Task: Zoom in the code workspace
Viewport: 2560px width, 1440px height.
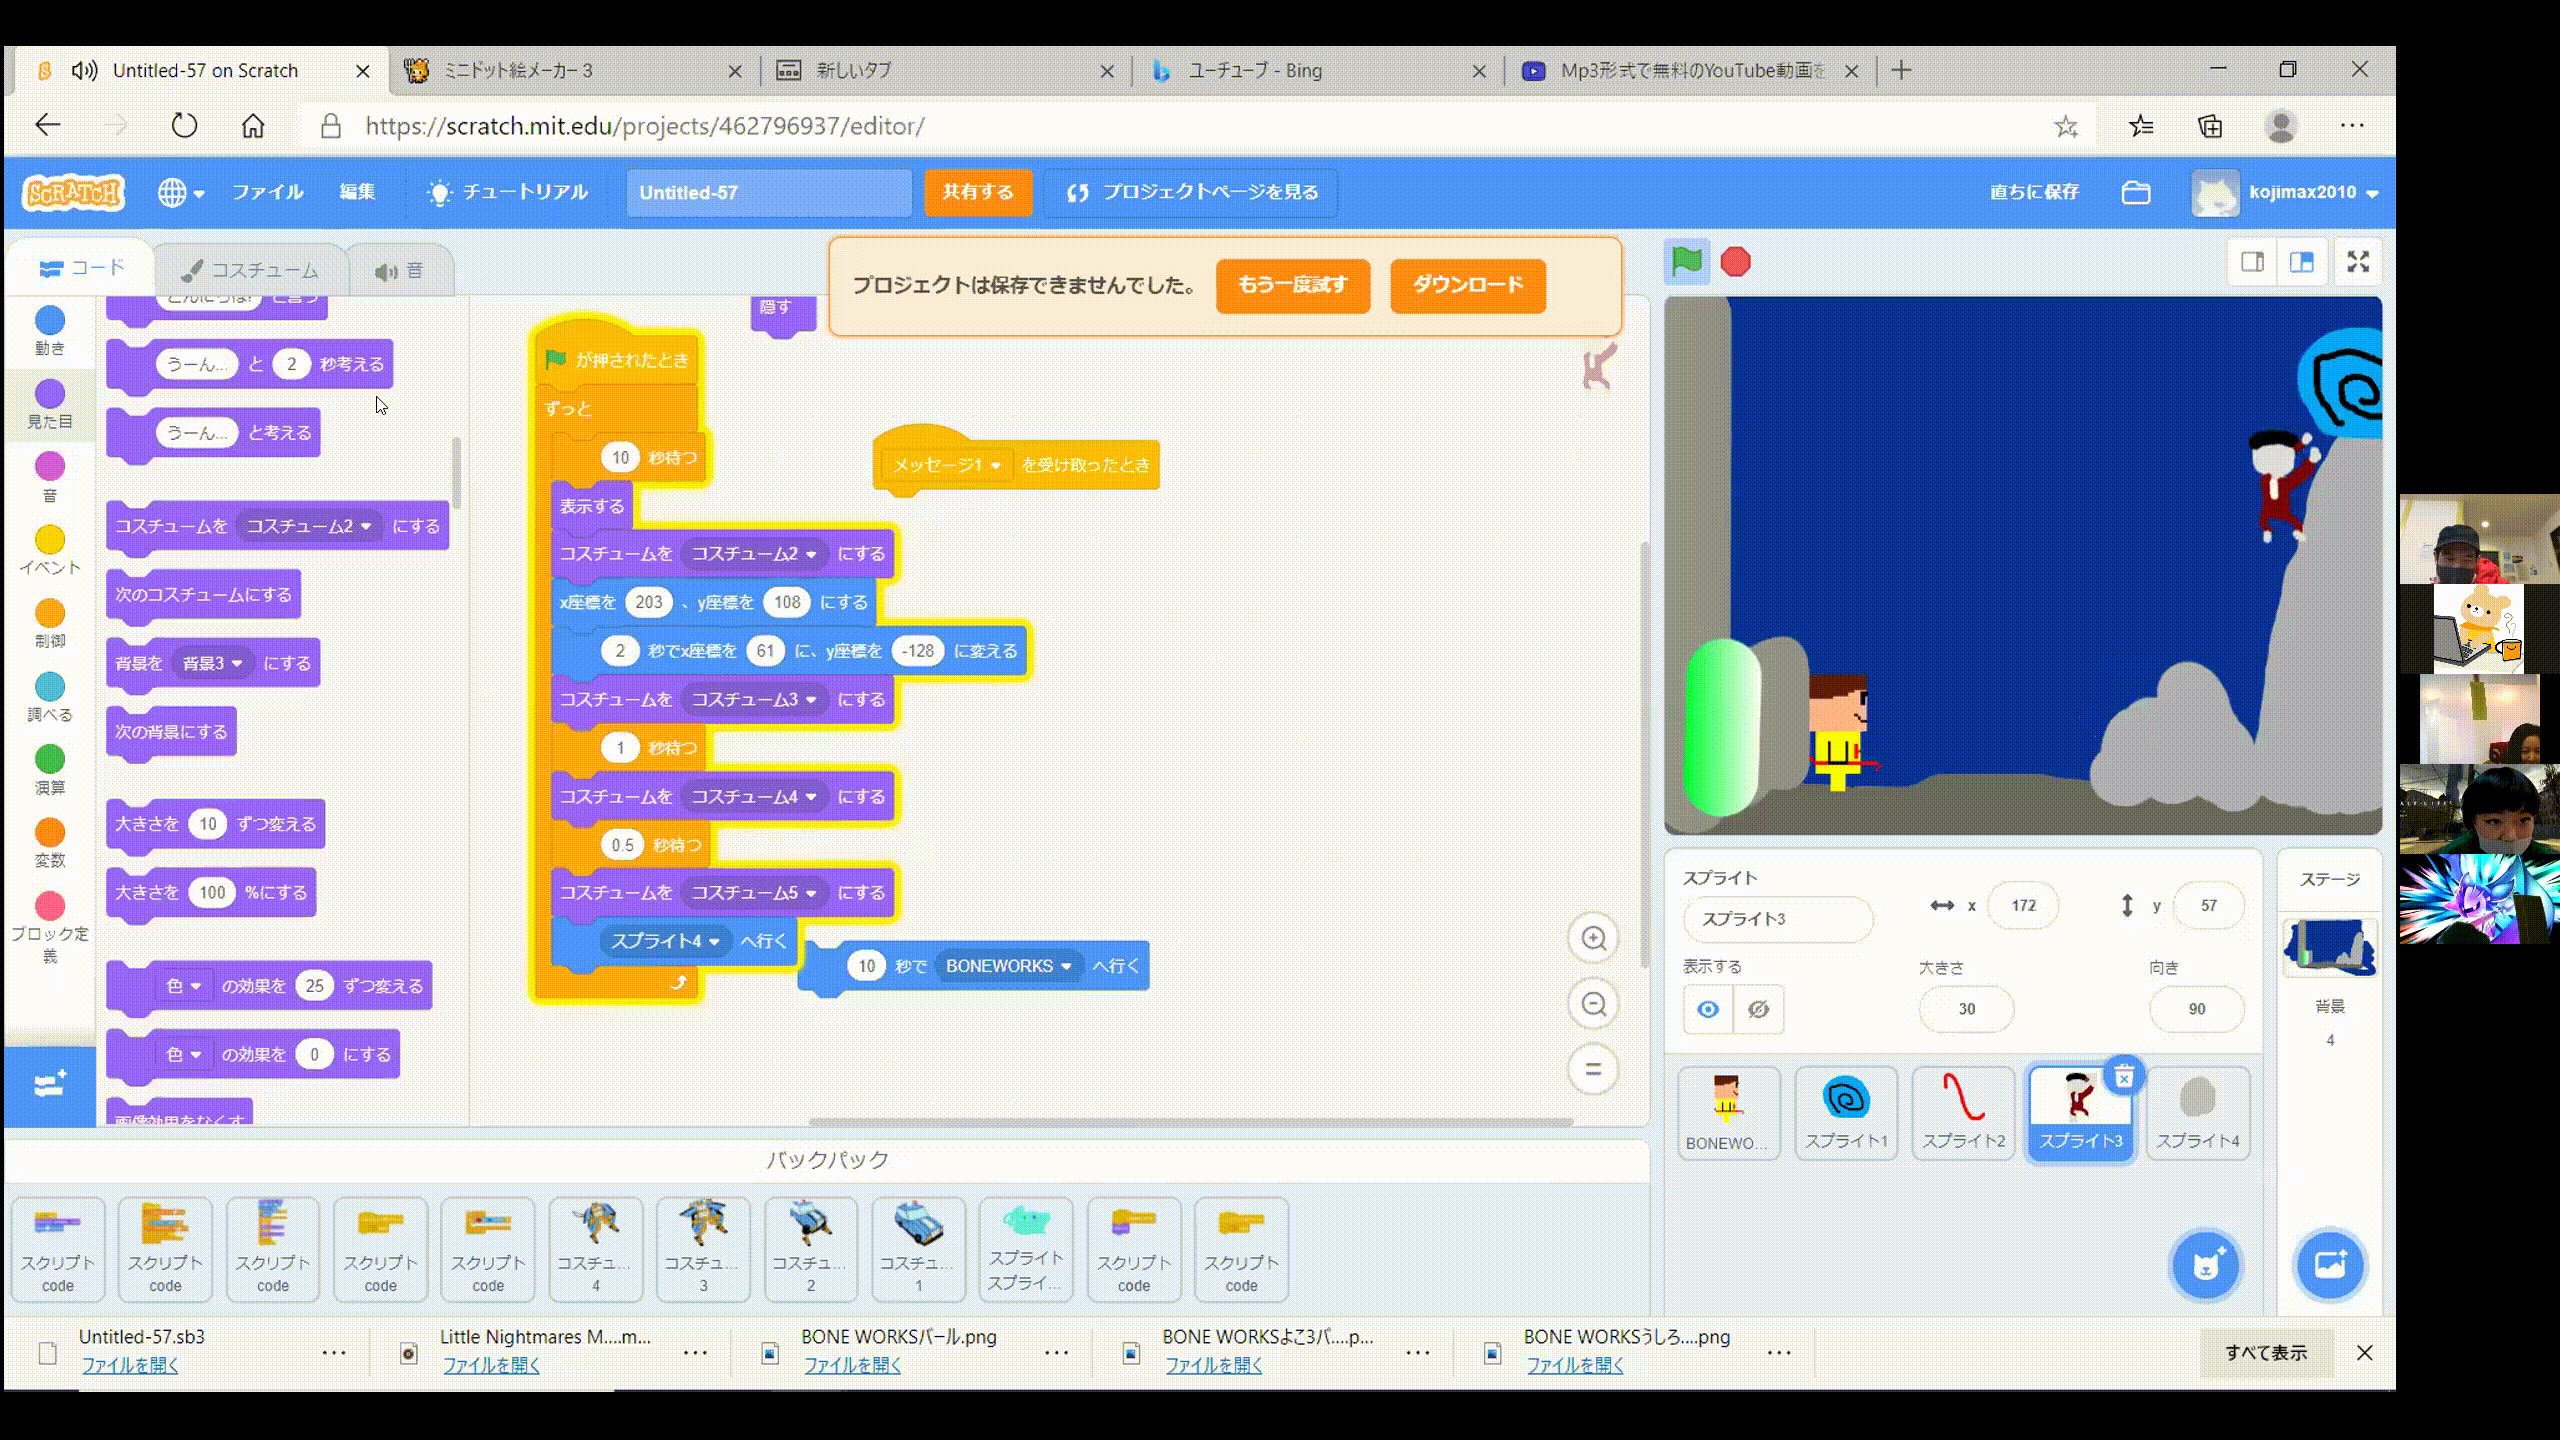Action: 1593,938
